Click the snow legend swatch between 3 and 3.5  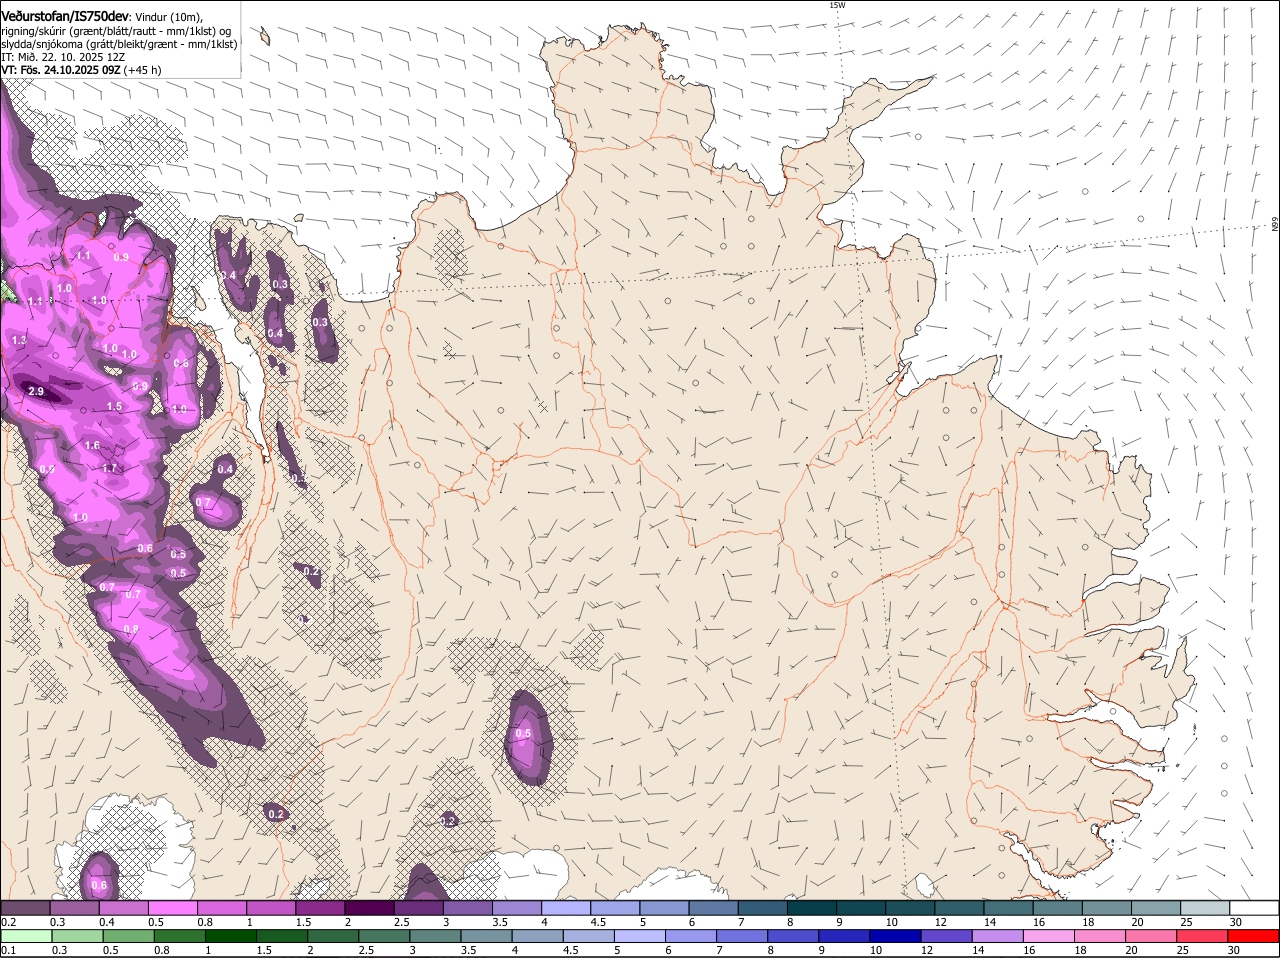tap(468, 907)
